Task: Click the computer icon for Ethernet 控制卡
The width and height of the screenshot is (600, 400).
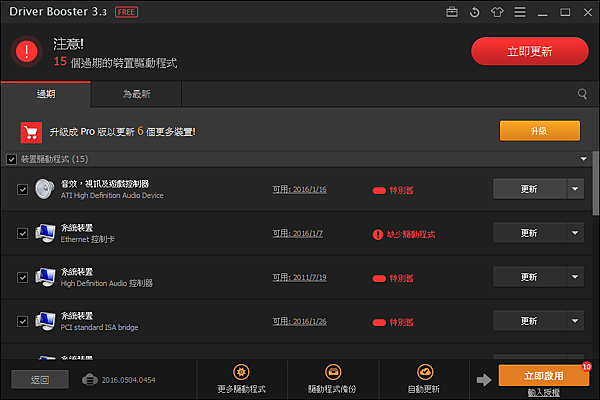Action: pyautogui.click(x=45, y=233)
